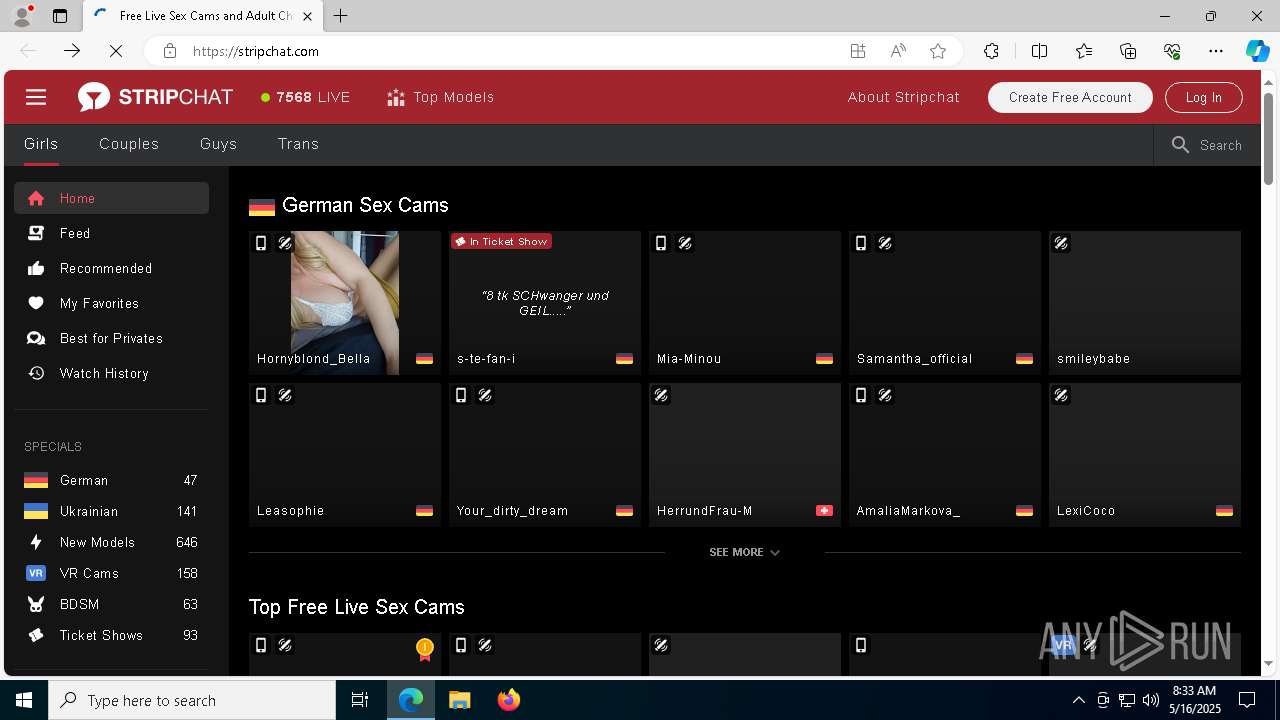Switch to the Couples tab
The width and height of the screenshot is (1280, 720).
pos(129,144)
